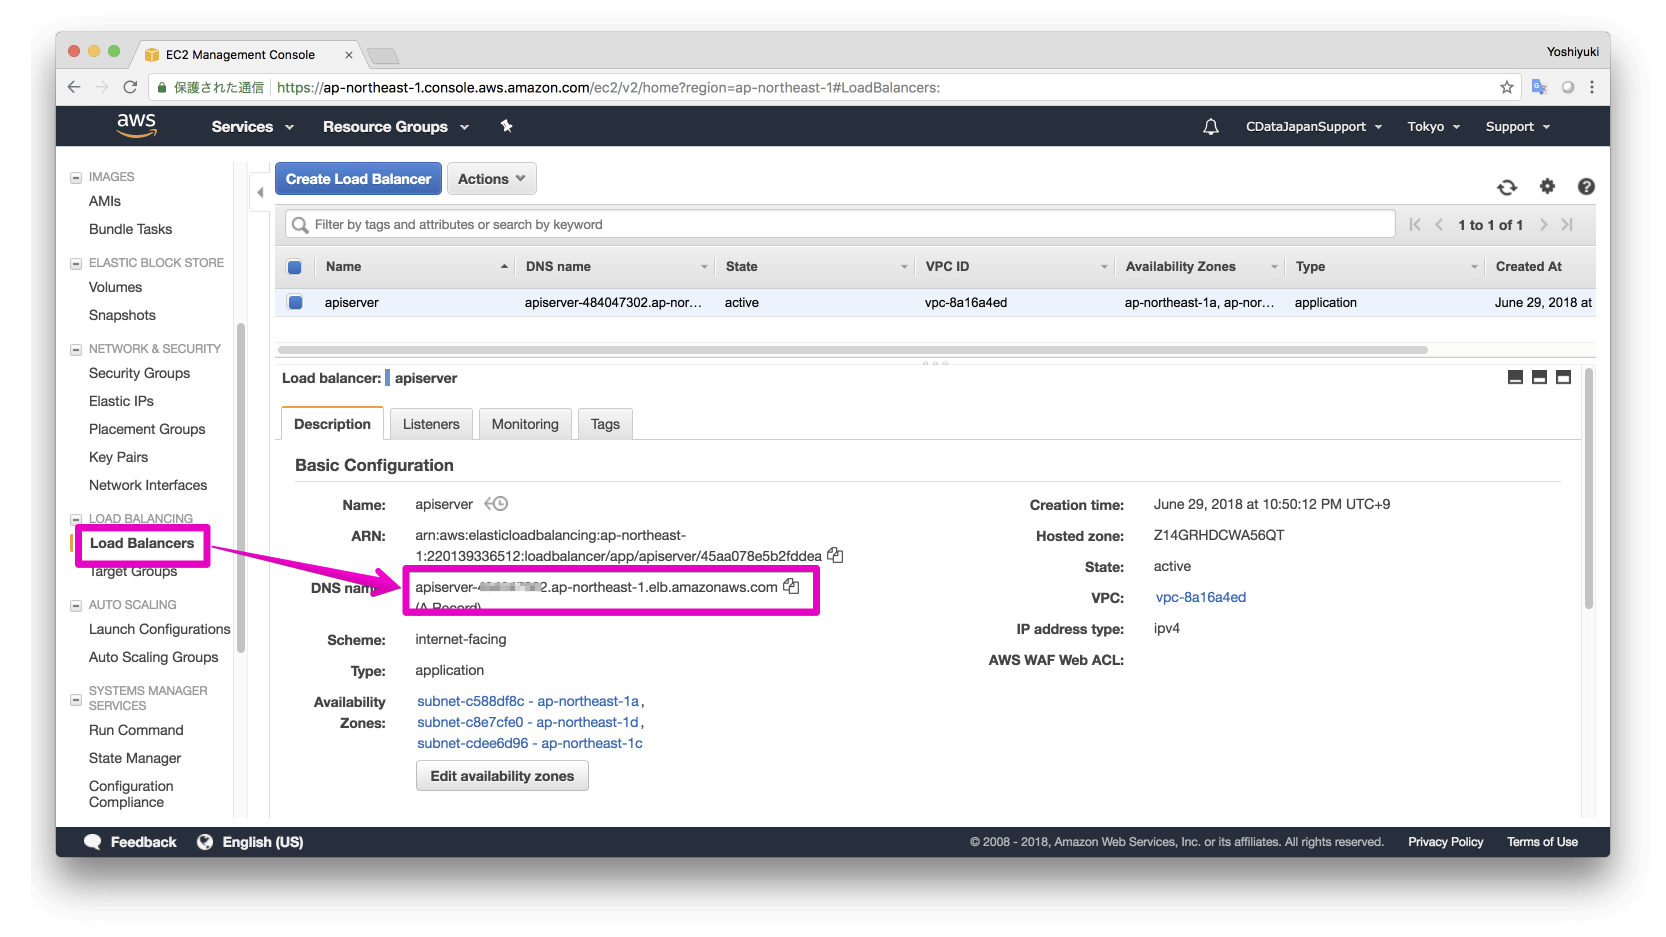Open the Name column filter arrow
1666x937 pixels.
504,267
